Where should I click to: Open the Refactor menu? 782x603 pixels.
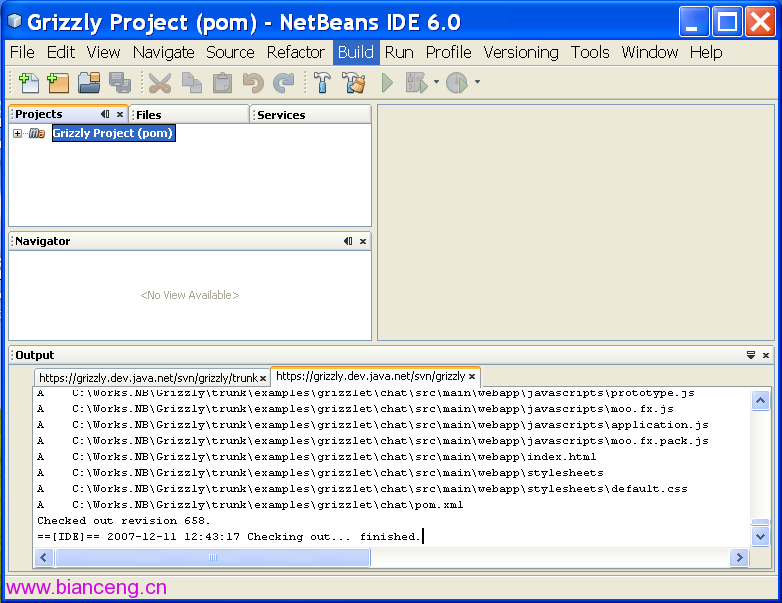click(x=296, y=52)
